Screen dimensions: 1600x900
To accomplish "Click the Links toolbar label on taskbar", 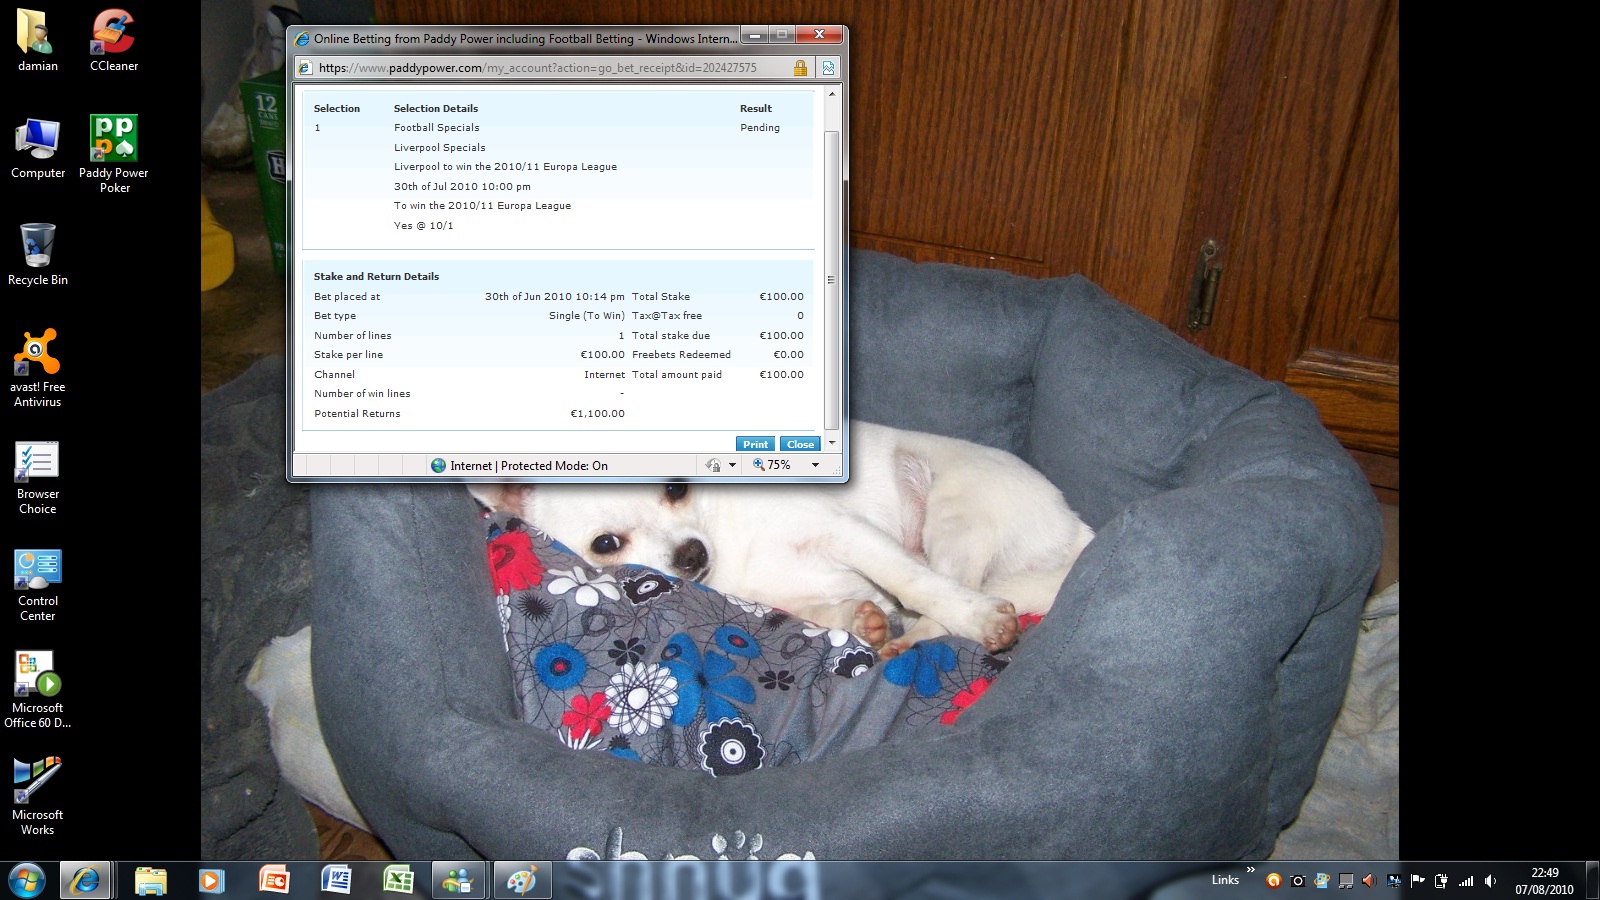I will click(1225, 880).
